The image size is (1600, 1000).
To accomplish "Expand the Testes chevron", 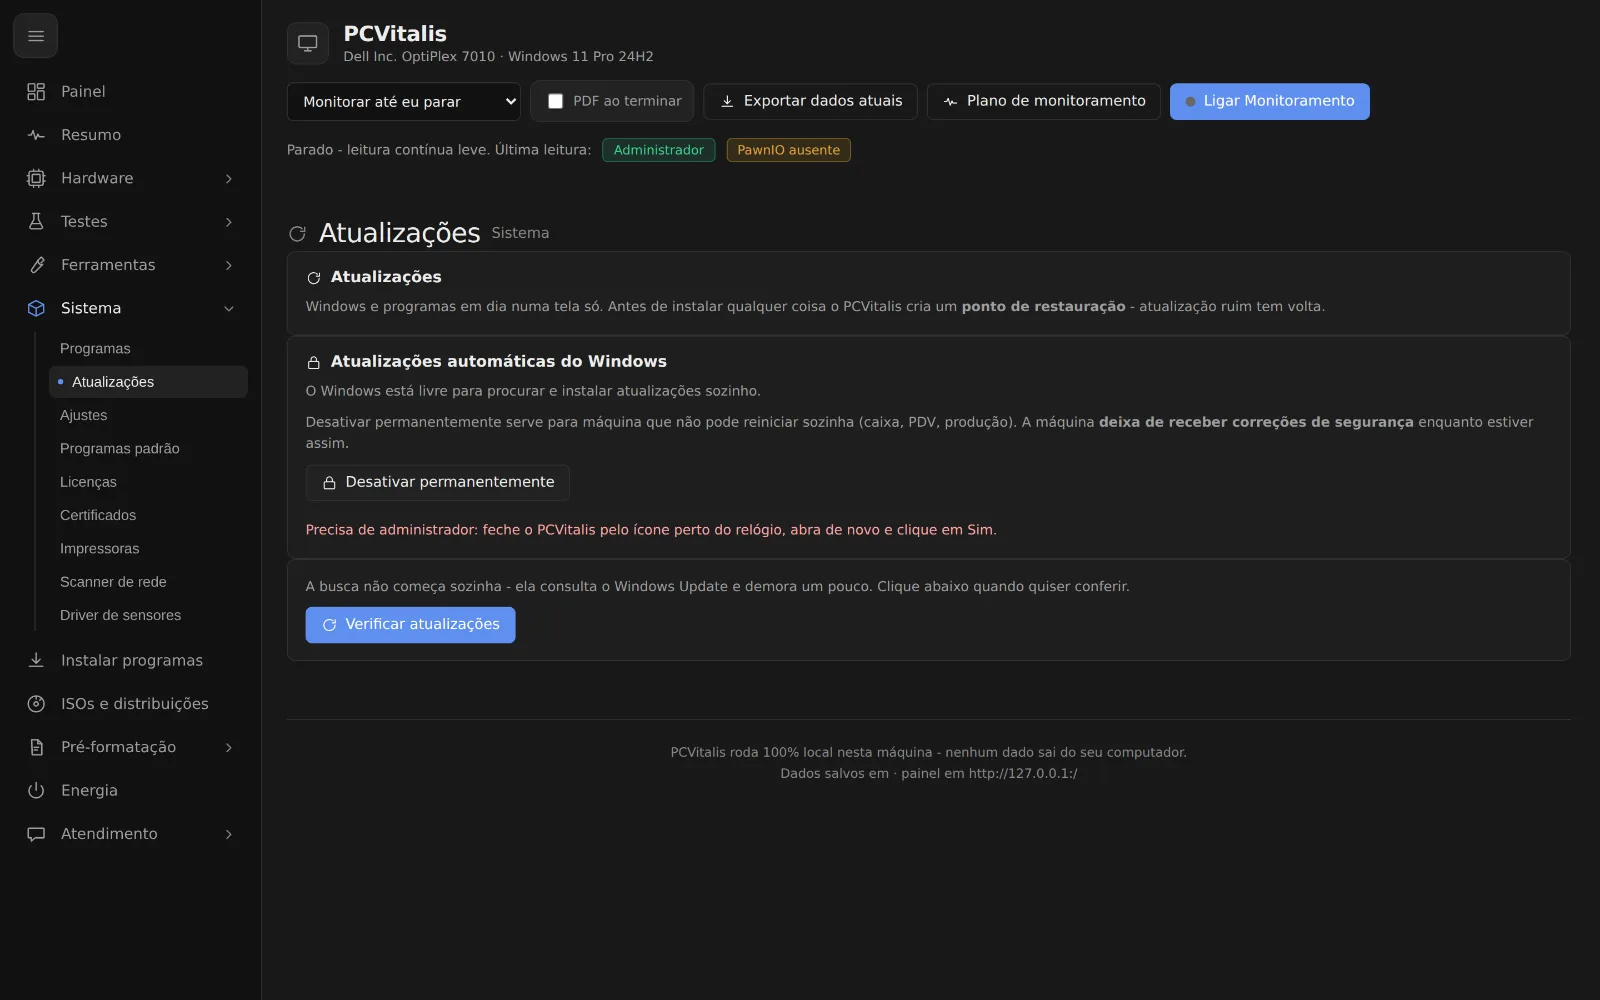I will click(229, 222).
